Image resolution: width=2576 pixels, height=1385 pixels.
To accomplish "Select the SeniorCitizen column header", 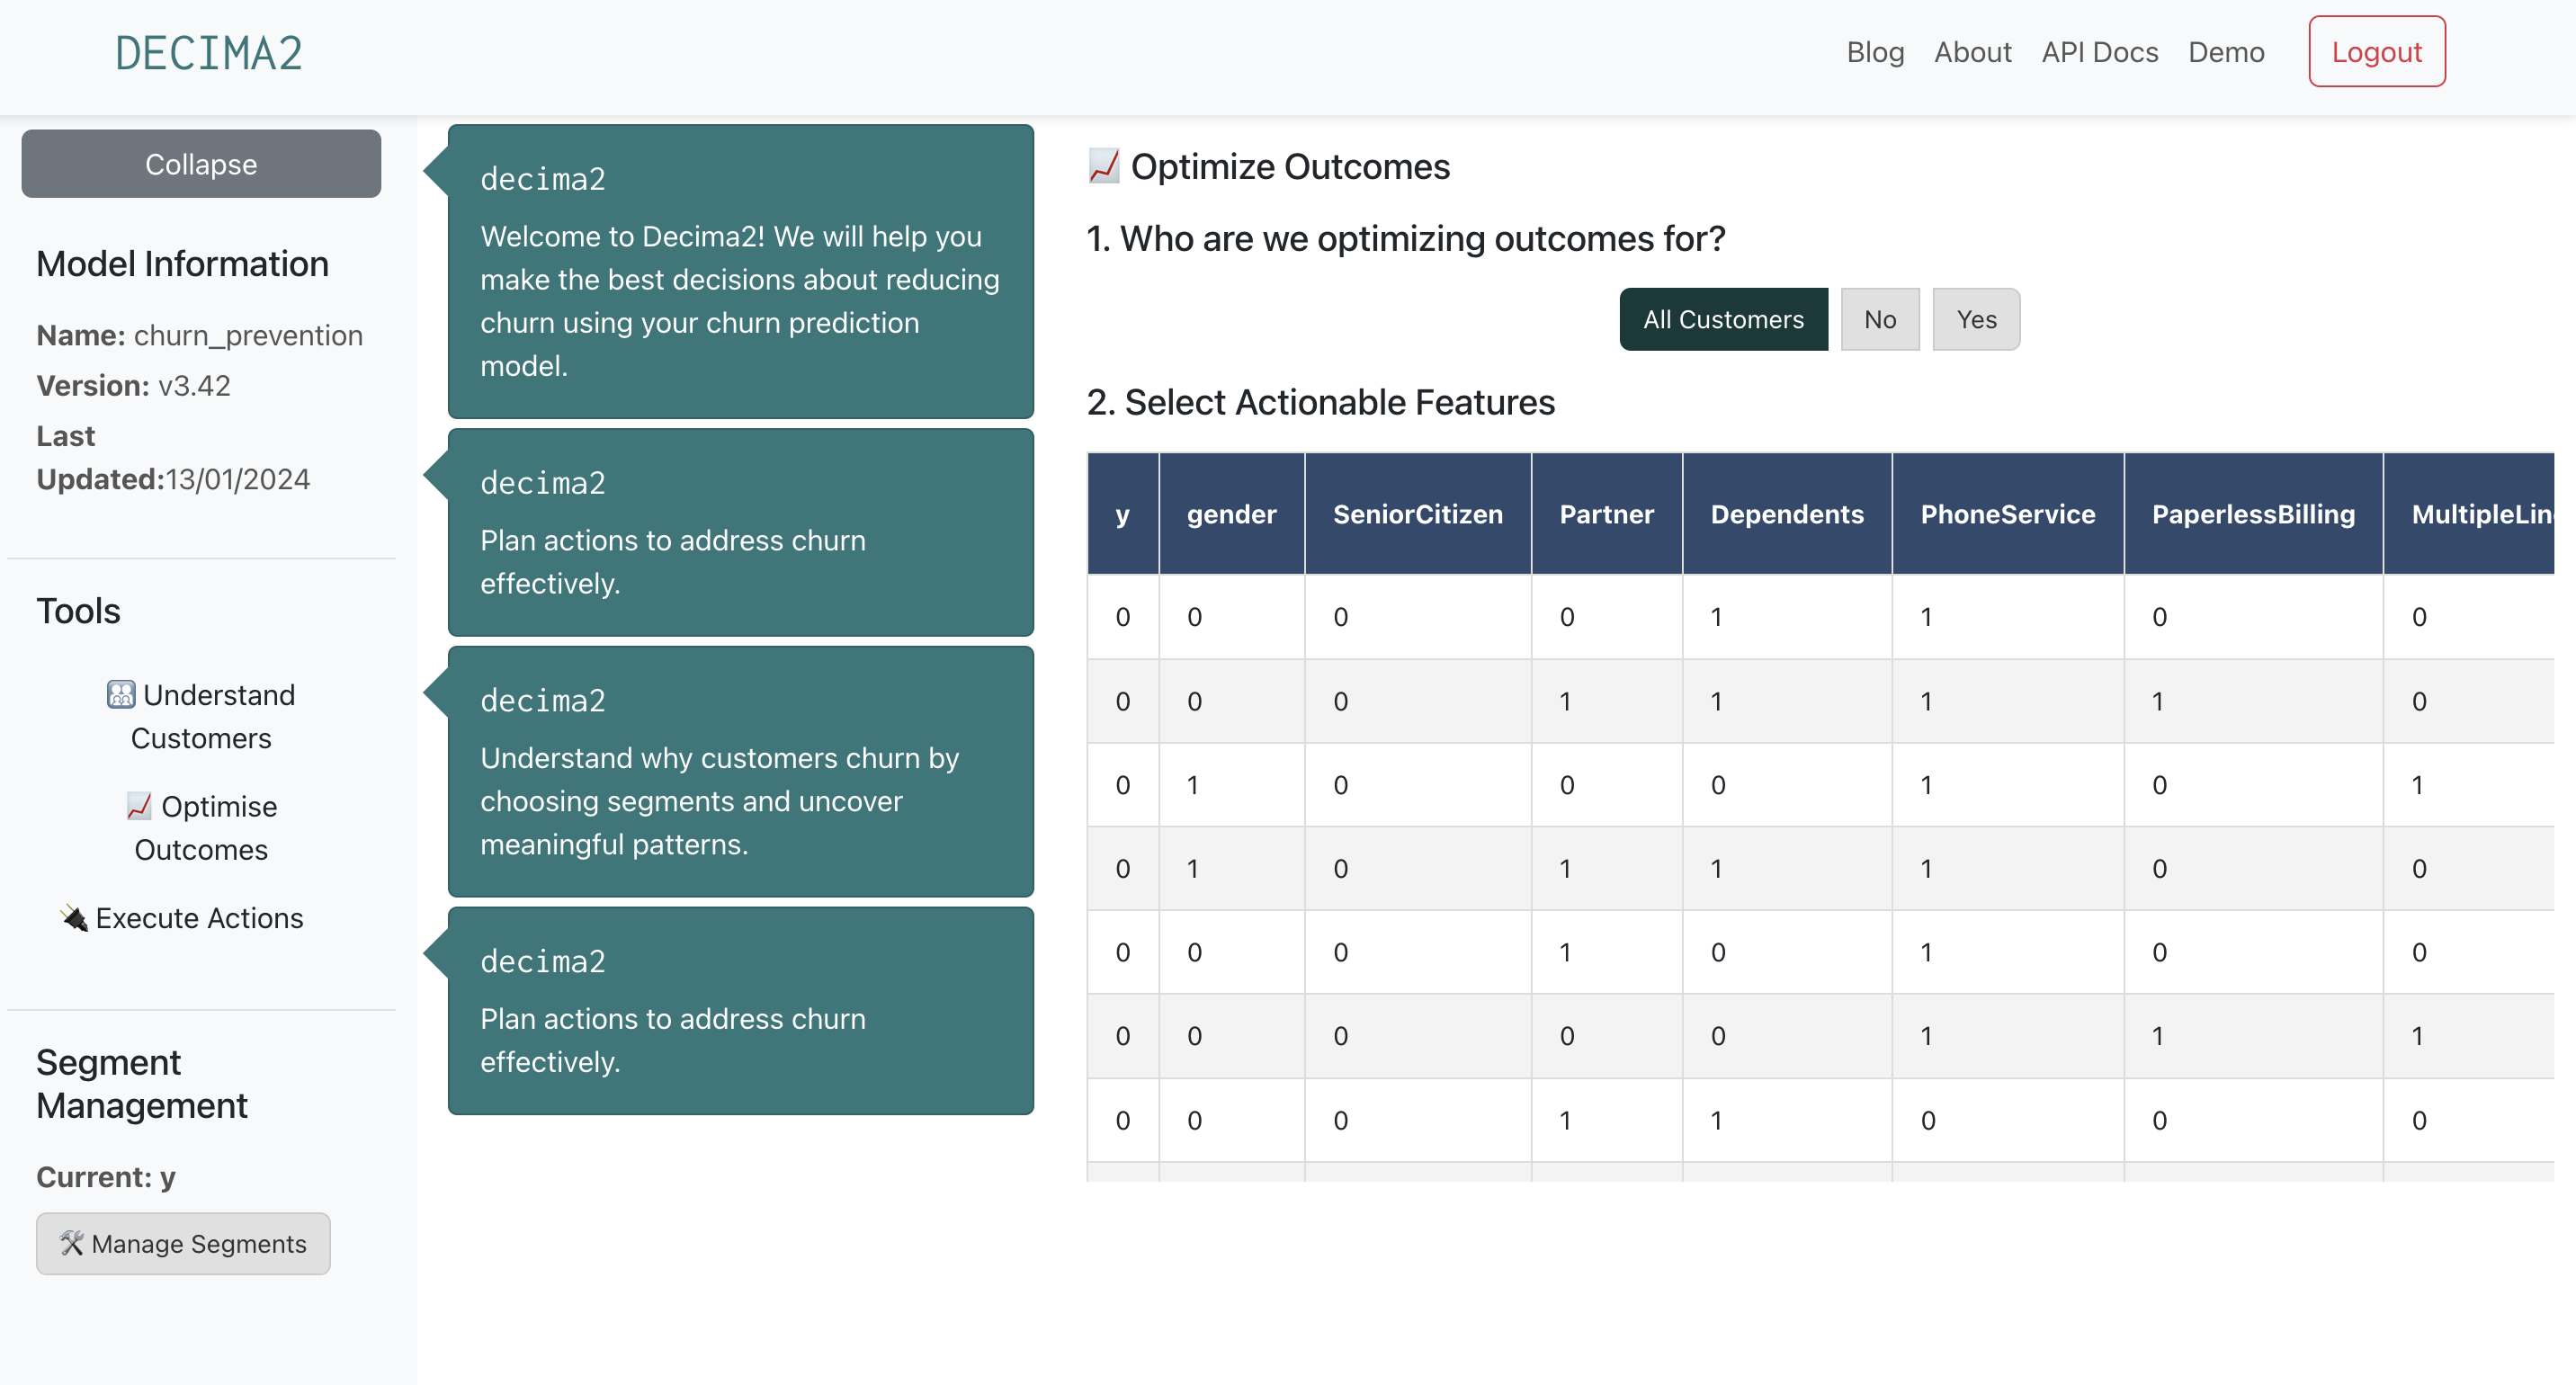I will [1418, 514].
